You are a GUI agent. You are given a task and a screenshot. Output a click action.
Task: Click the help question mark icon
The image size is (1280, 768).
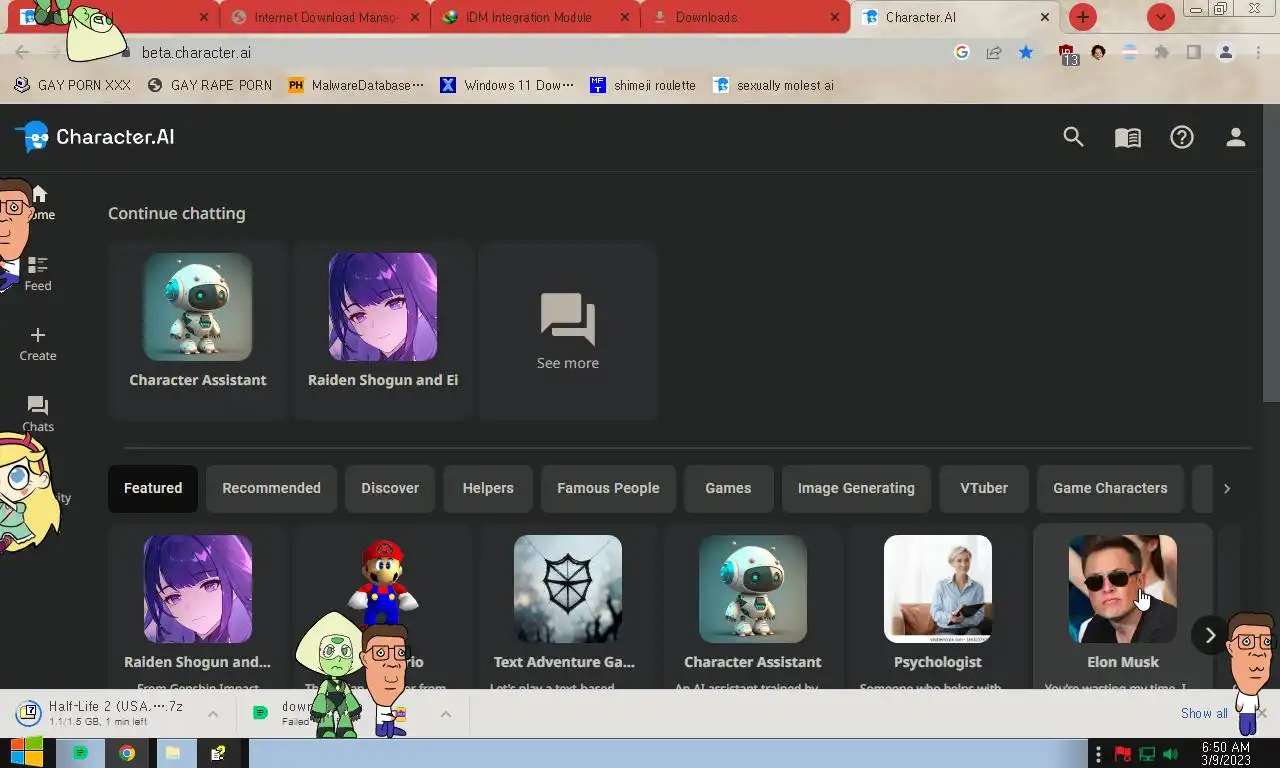1182,137
